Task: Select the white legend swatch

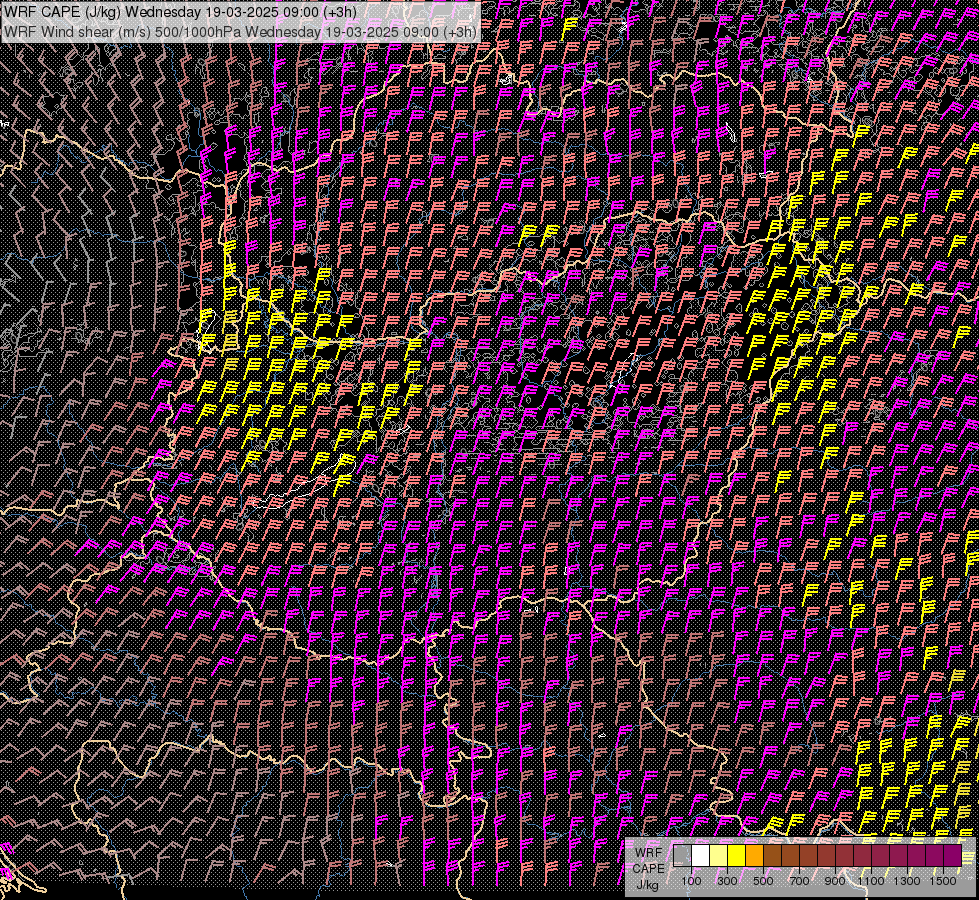Action: [701, 855]
